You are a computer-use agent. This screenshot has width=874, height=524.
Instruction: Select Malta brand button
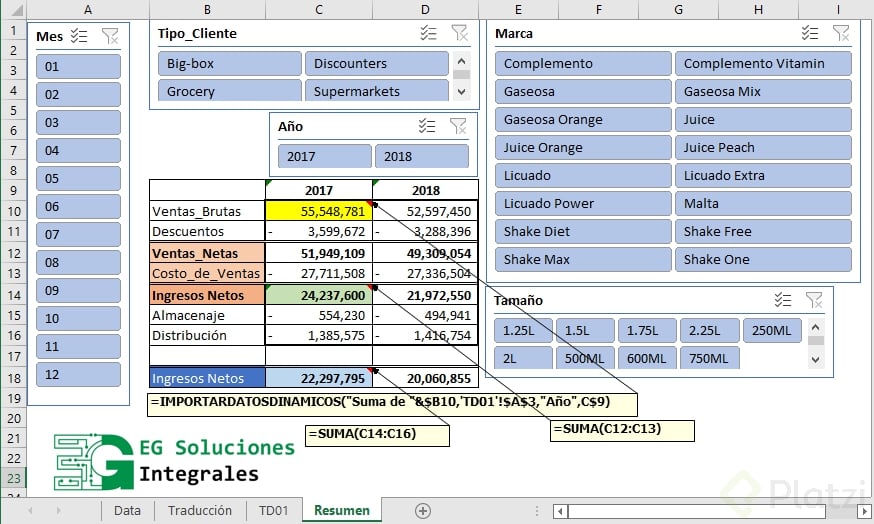(763, 203)
